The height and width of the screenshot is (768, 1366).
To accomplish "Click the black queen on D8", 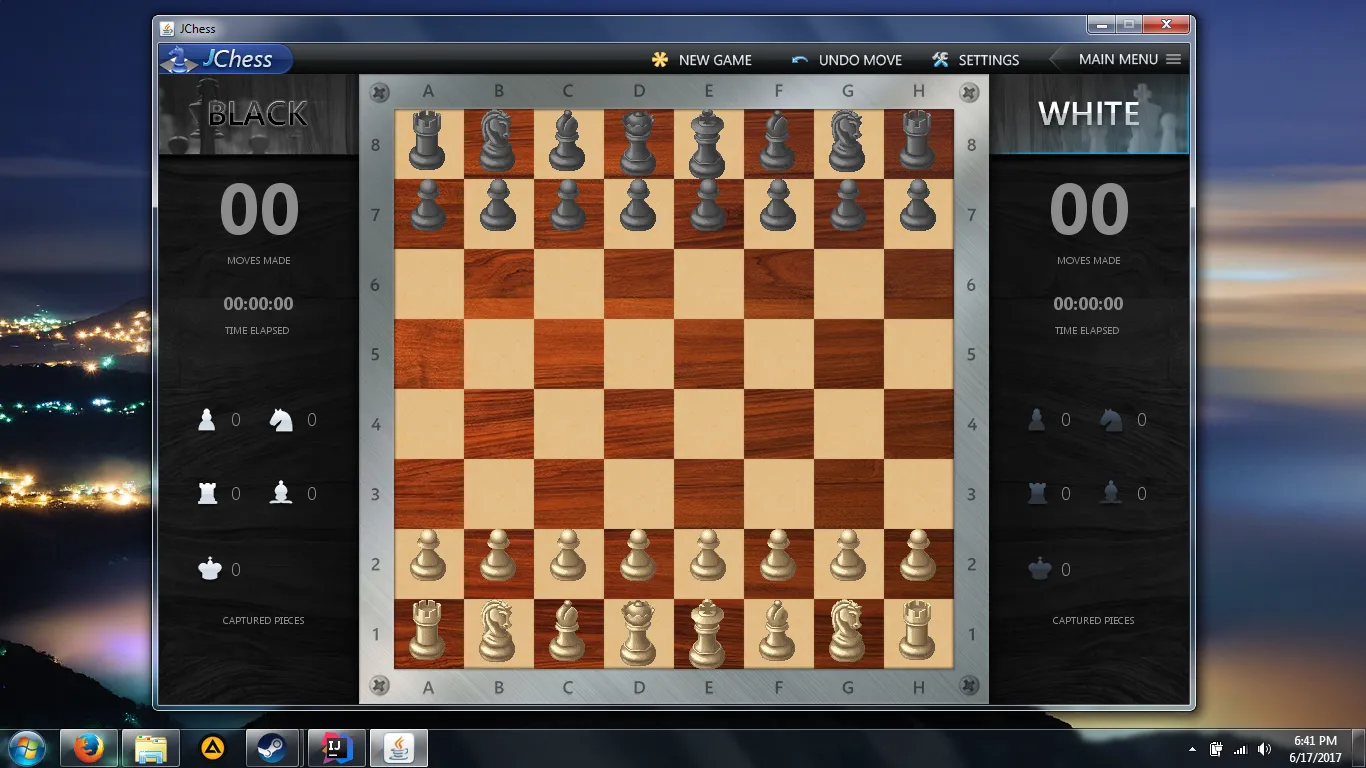I will click(638, 142).
